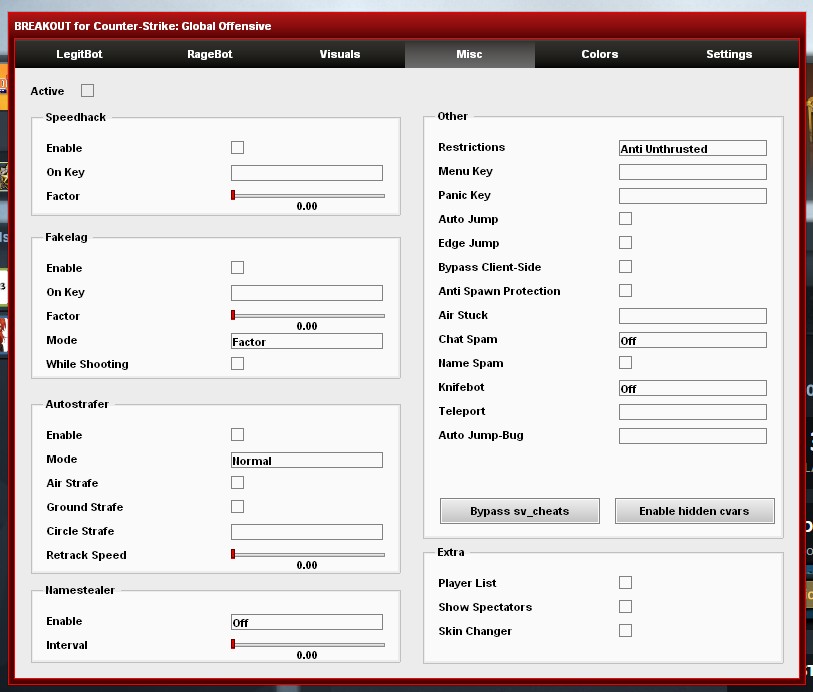The height and width of the screenshot is (692, 813).
Task: Click the Enable hidden cvars button
Action: click(x=694, y=511)
